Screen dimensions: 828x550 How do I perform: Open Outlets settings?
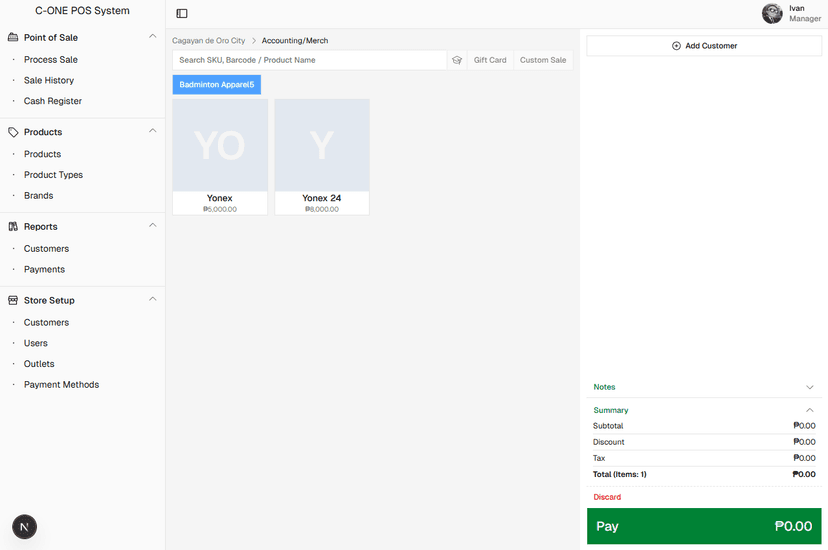coord(39,364)
